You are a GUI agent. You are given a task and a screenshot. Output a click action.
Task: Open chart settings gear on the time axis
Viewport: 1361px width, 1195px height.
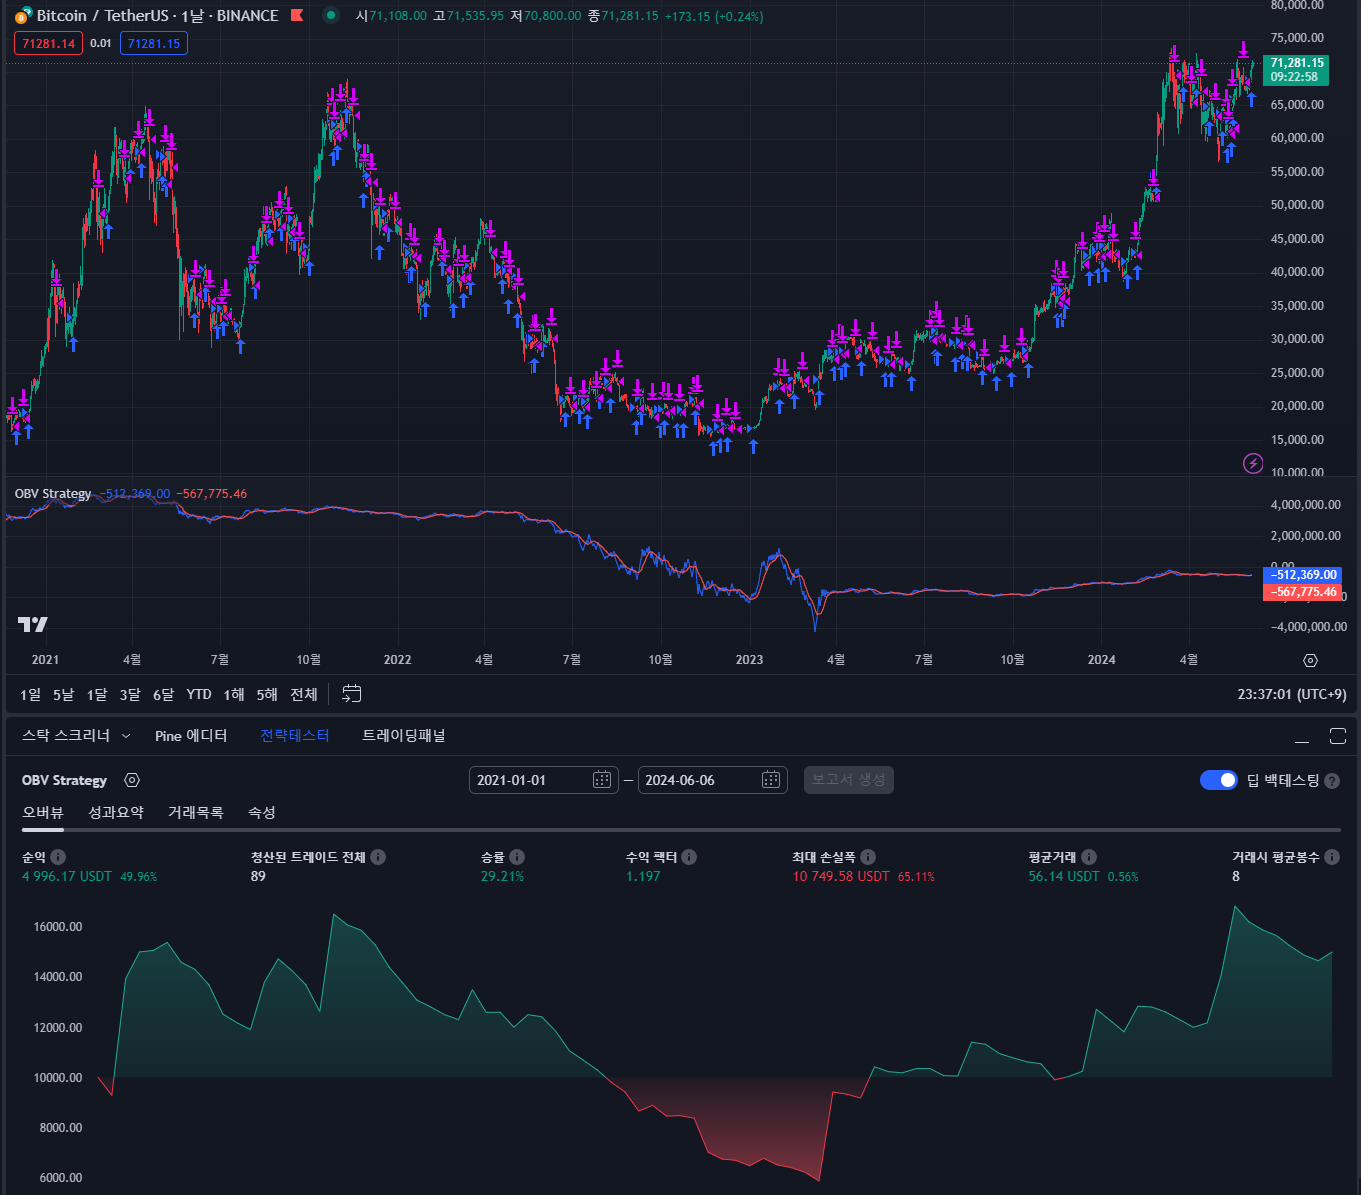pos(1310,660)
